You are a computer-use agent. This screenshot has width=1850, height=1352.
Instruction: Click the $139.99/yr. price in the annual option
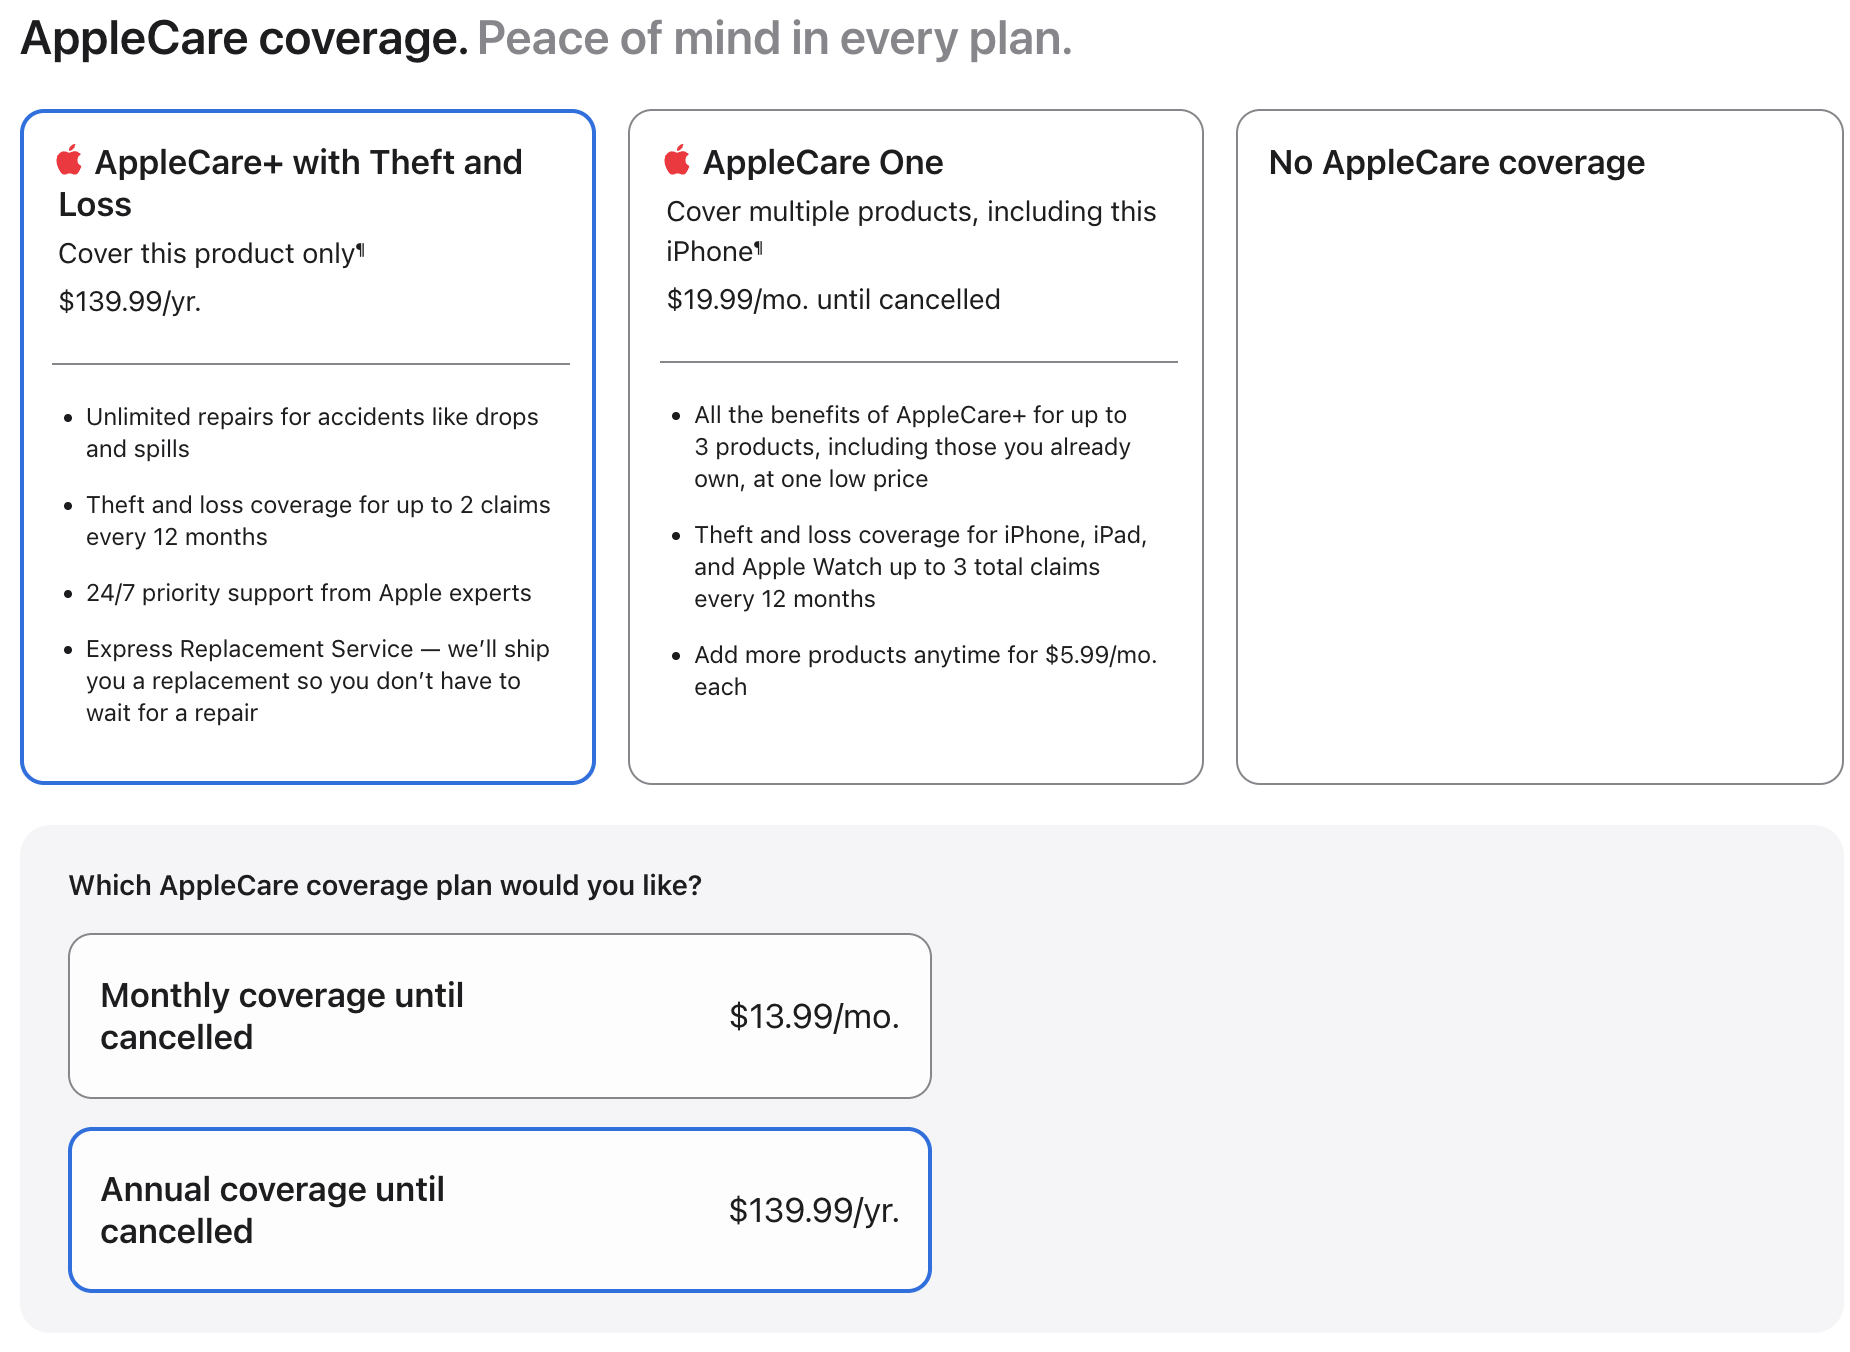pyautogui.click(x=814, y=1210)
